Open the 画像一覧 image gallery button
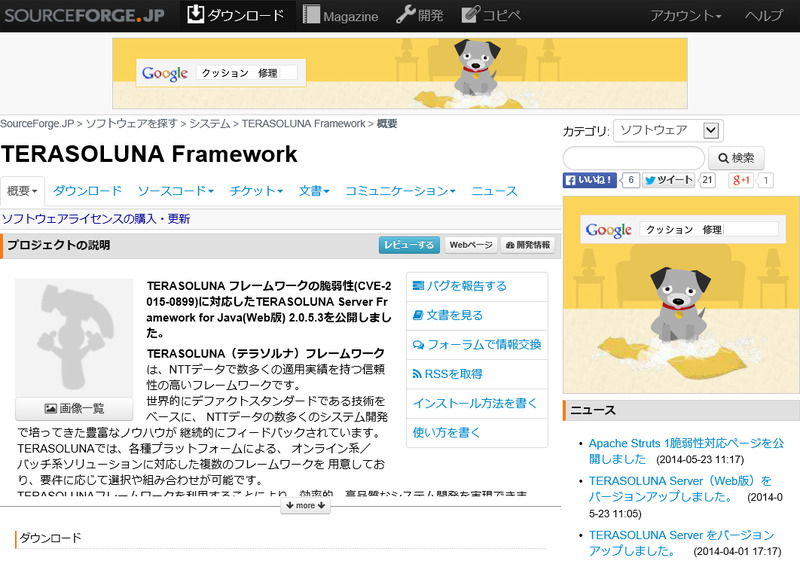Screen dimensions: 800x564 click(74, 409)
